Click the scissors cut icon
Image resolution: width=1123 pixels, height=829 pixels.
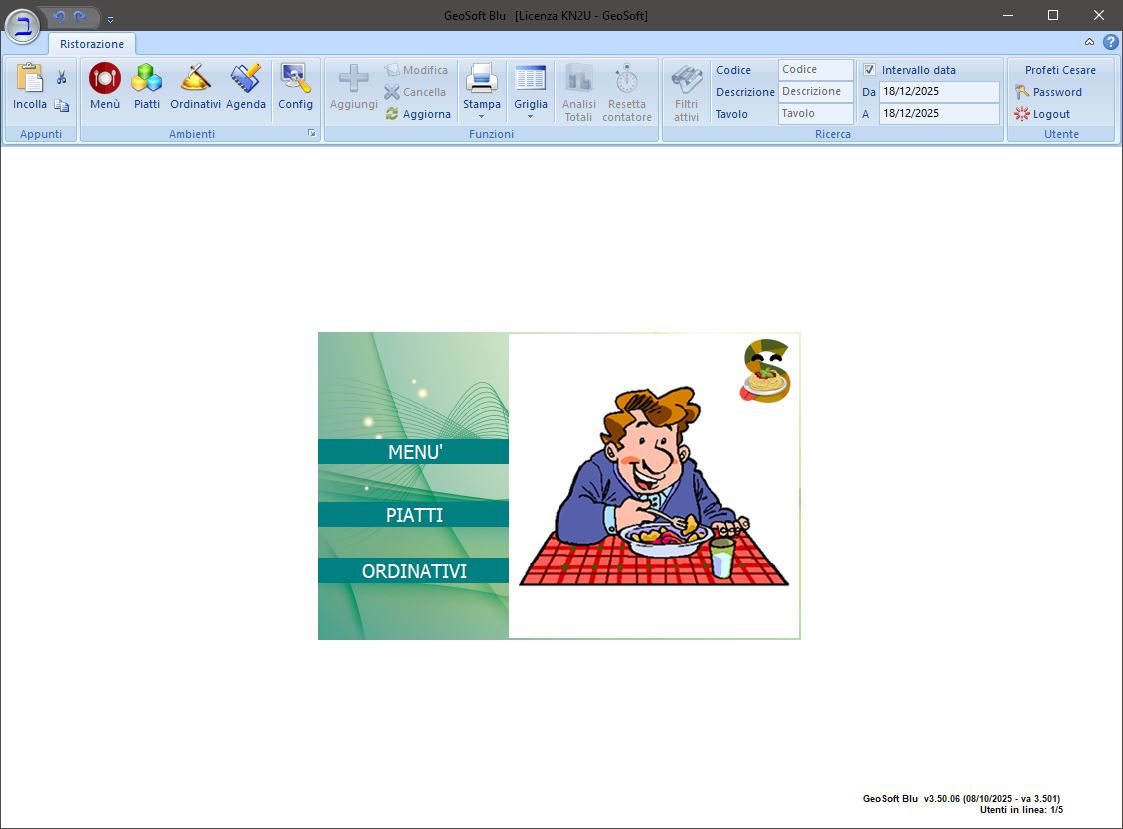62,77
